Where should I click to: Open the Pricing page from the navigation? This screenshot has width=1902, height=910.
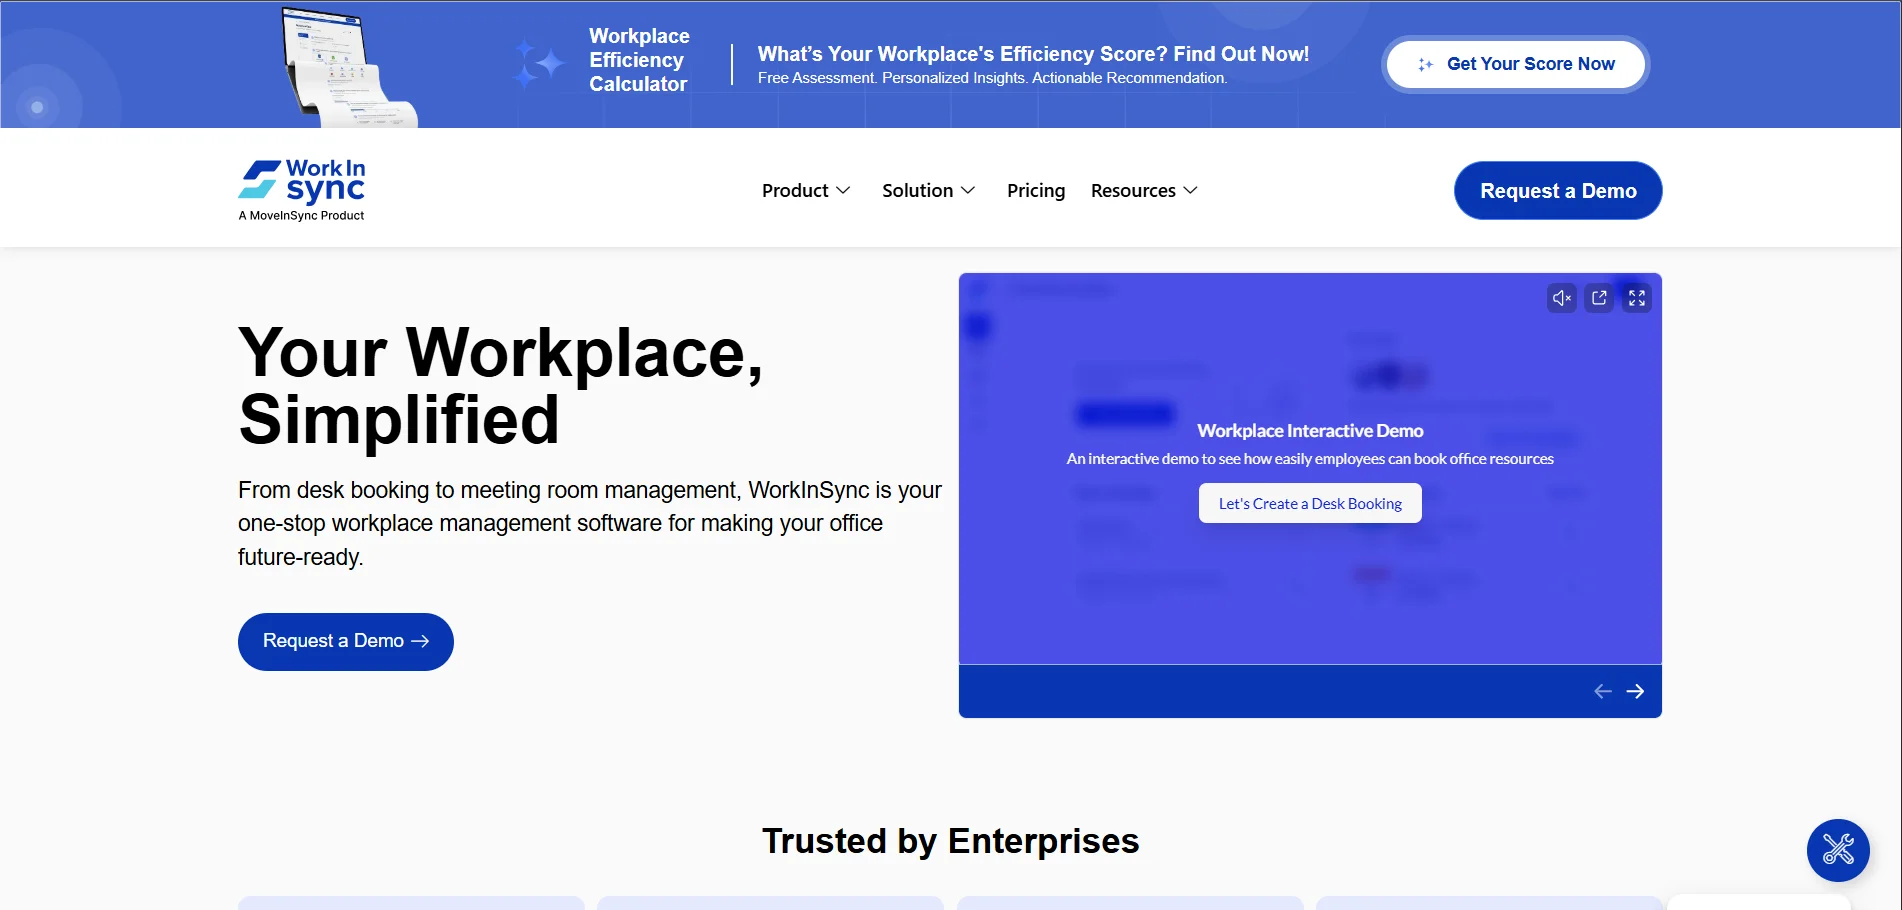(x=1036, y=190)
